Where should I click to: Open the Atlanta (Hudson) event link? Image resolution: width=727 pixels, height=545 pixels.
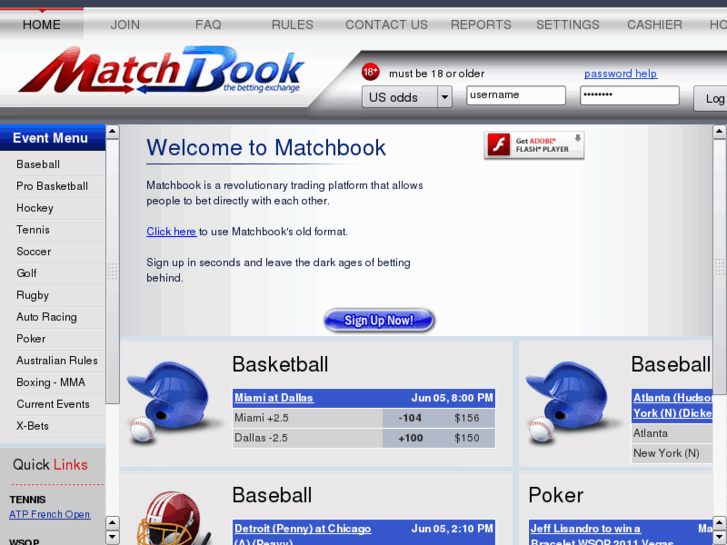tap(673, 406)
